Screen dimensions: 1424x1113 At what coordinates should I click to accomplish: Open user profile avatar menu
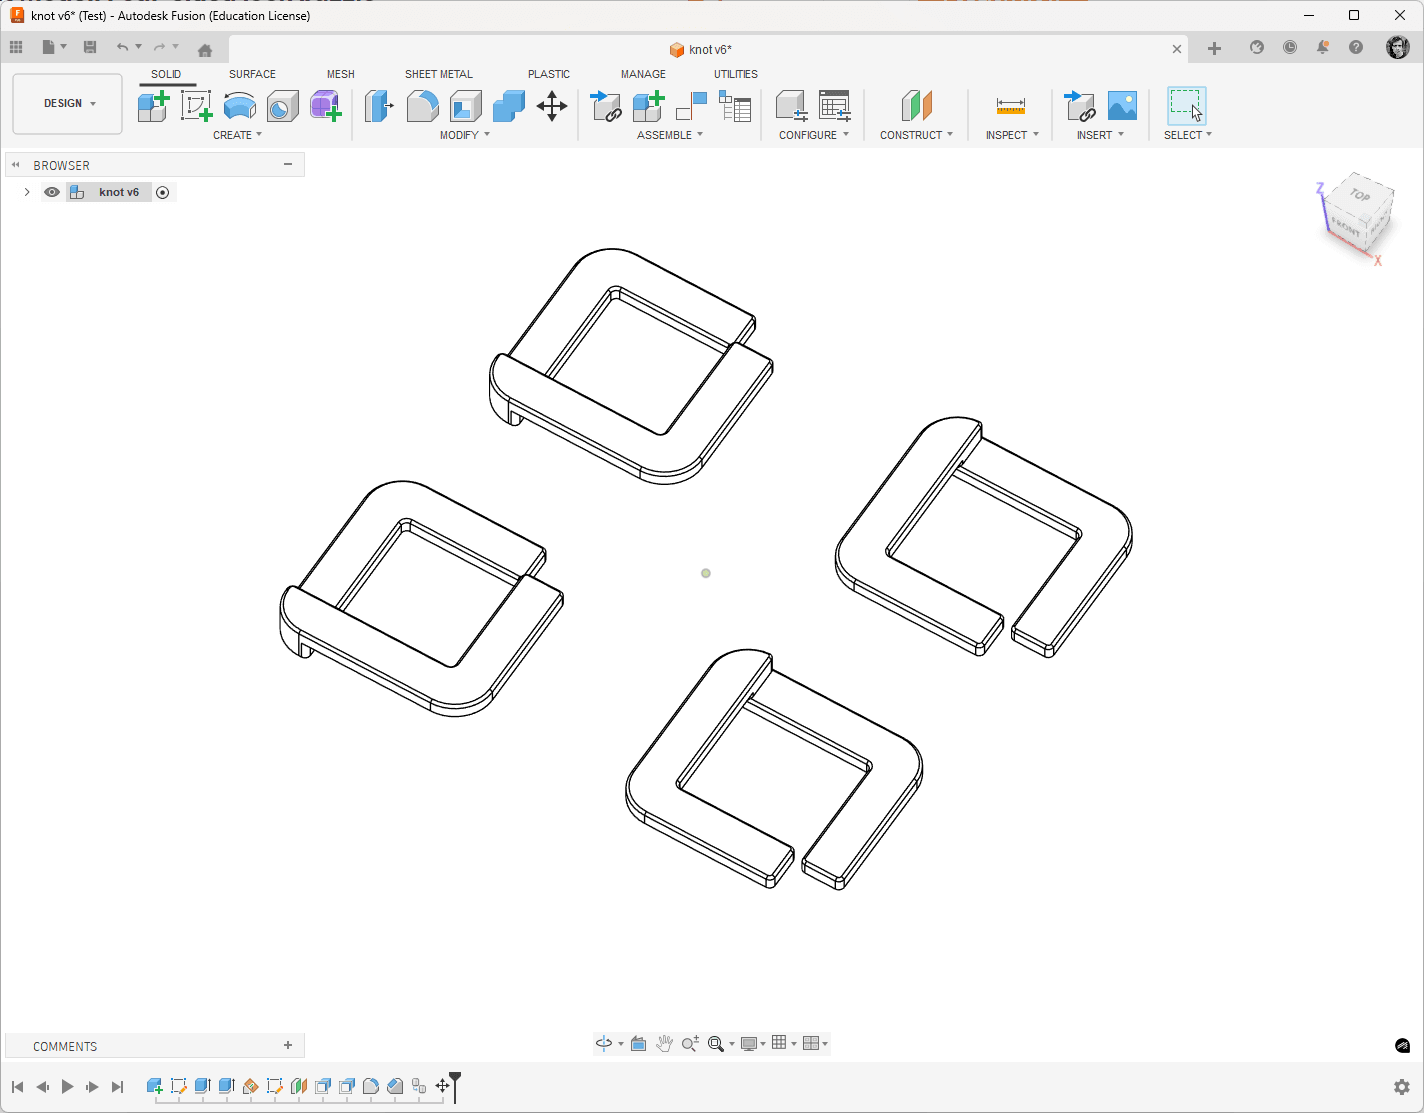[x=1398, y=47]
